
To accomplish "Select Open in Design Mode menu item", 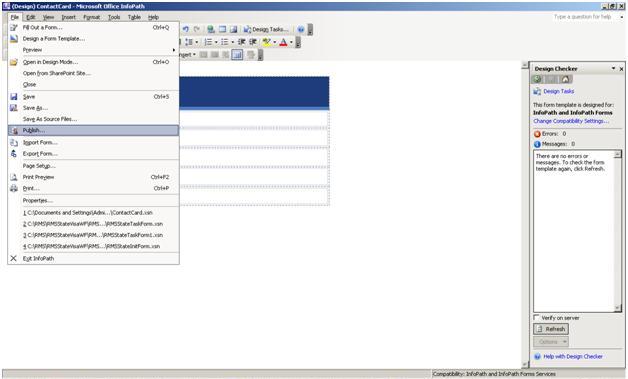I will [x=93, y=62].
